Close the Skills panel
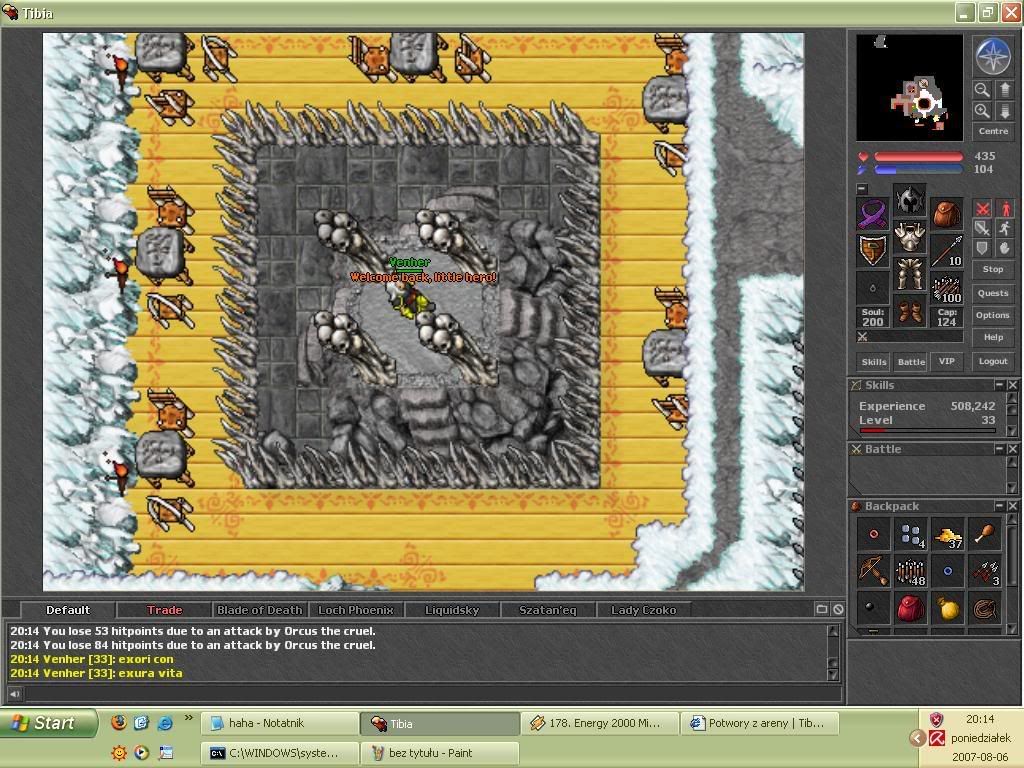Image resolution: width=1024 pixels, height=768 pixels. pyautogui.click(x=1012, y=385)
